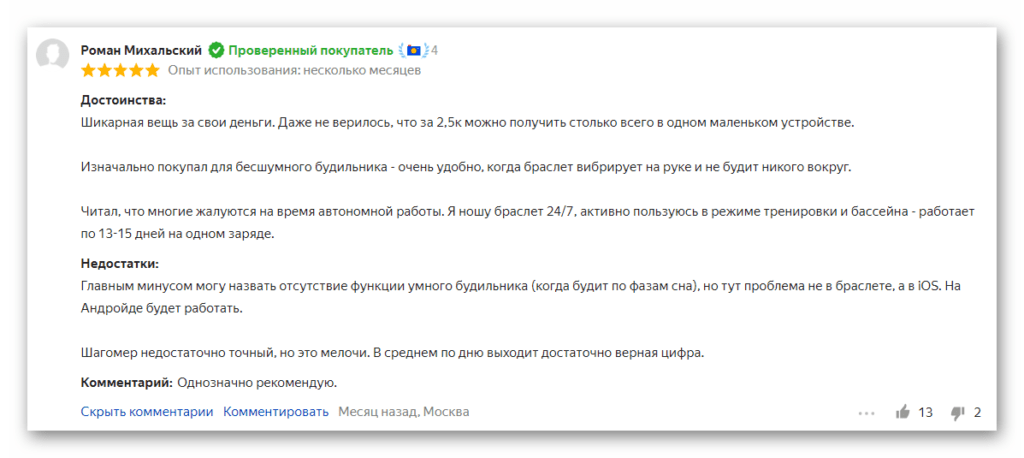The height and width of the screenshot is (458, 1024).
Task: Click the like count 13
Action: (x=925, y=413)
